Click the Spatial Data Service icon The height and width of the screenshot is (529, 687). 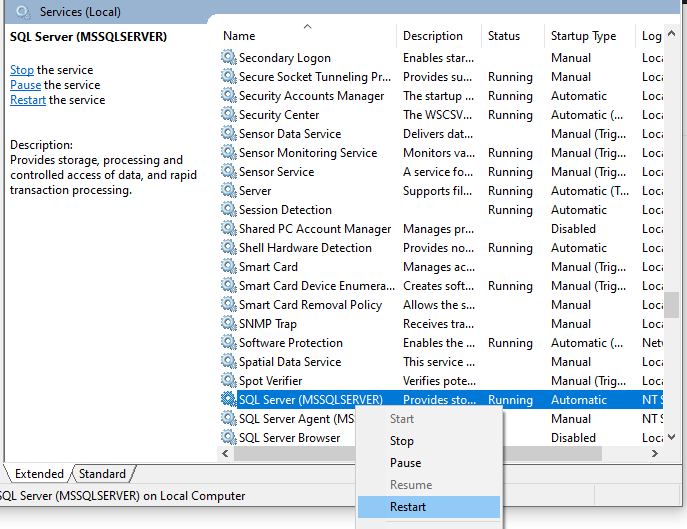(x=228, y=361)
